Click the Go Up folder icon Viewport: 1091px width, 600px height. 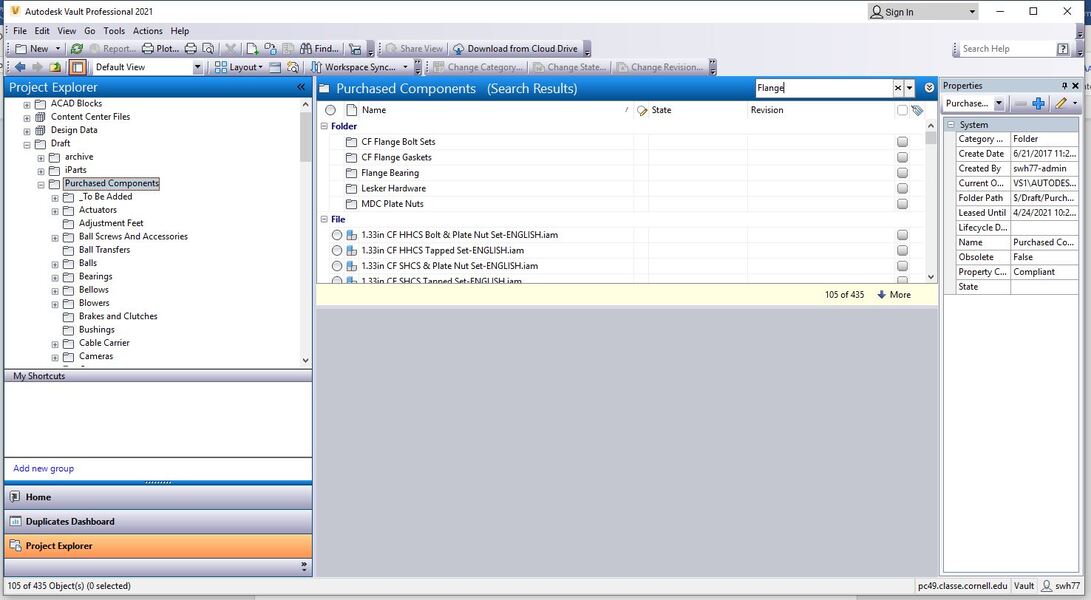click(55, 68)
